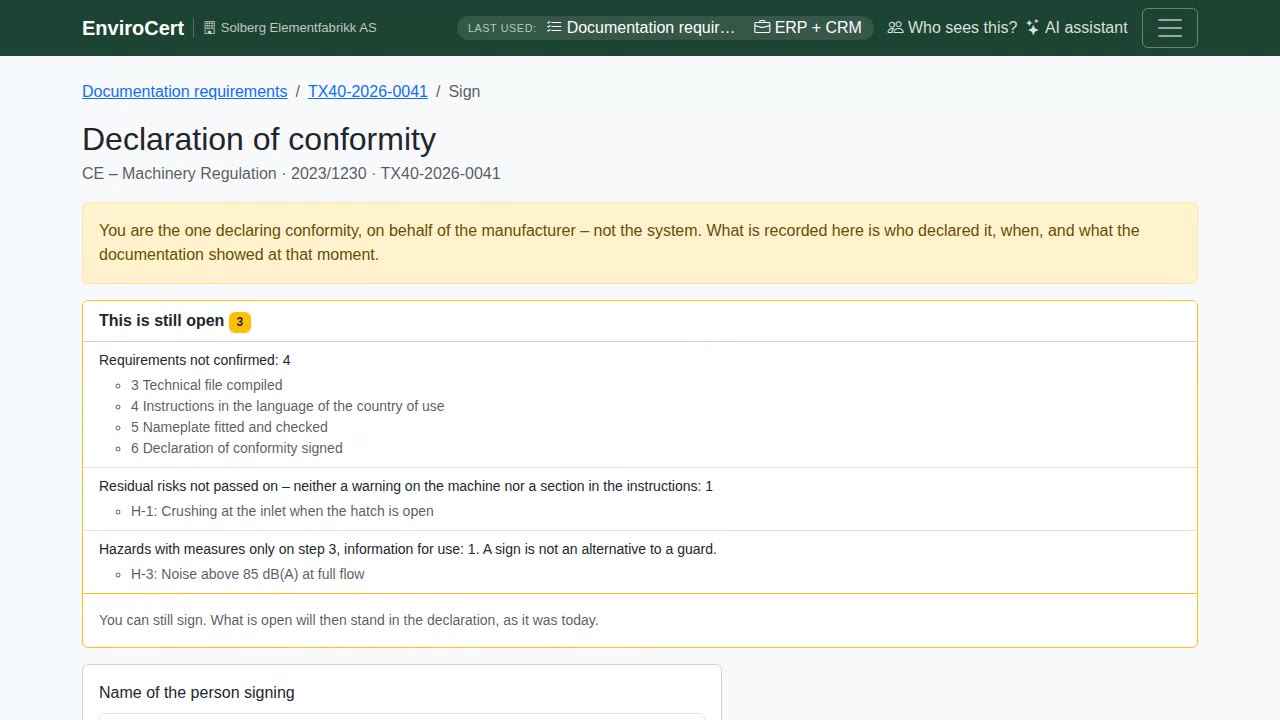The height and width of the screenshot is (720, 1280).
Task: Click the open items count badge '3'
Action: 240,322
